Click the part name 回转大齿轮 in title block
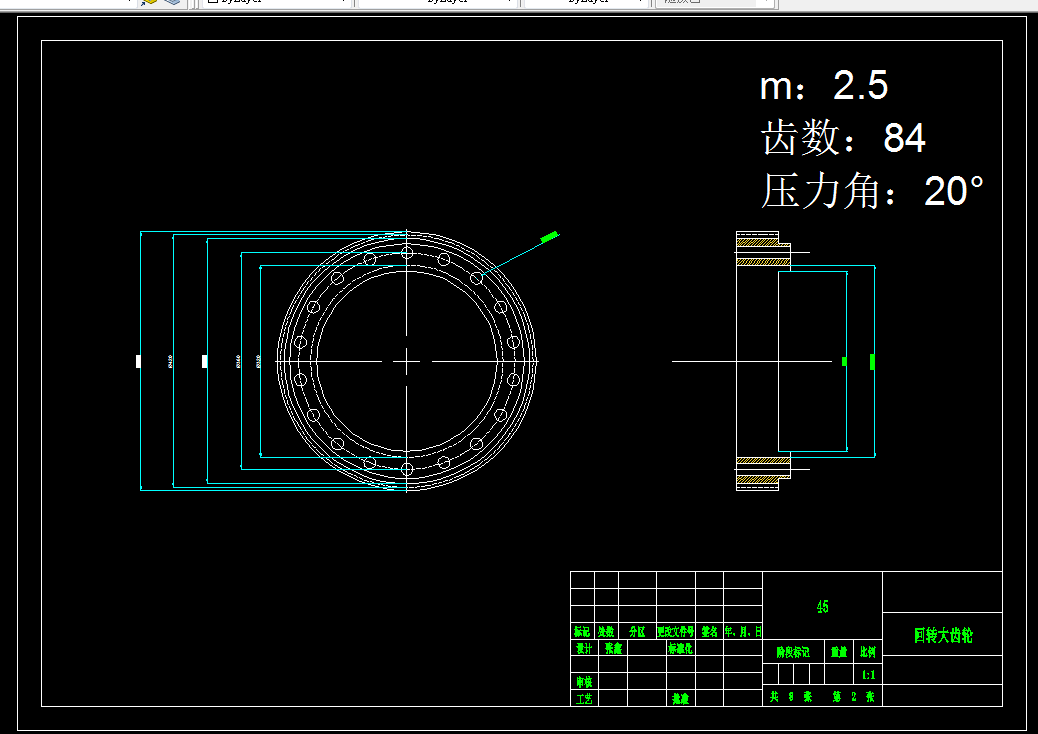 point(943,635)
